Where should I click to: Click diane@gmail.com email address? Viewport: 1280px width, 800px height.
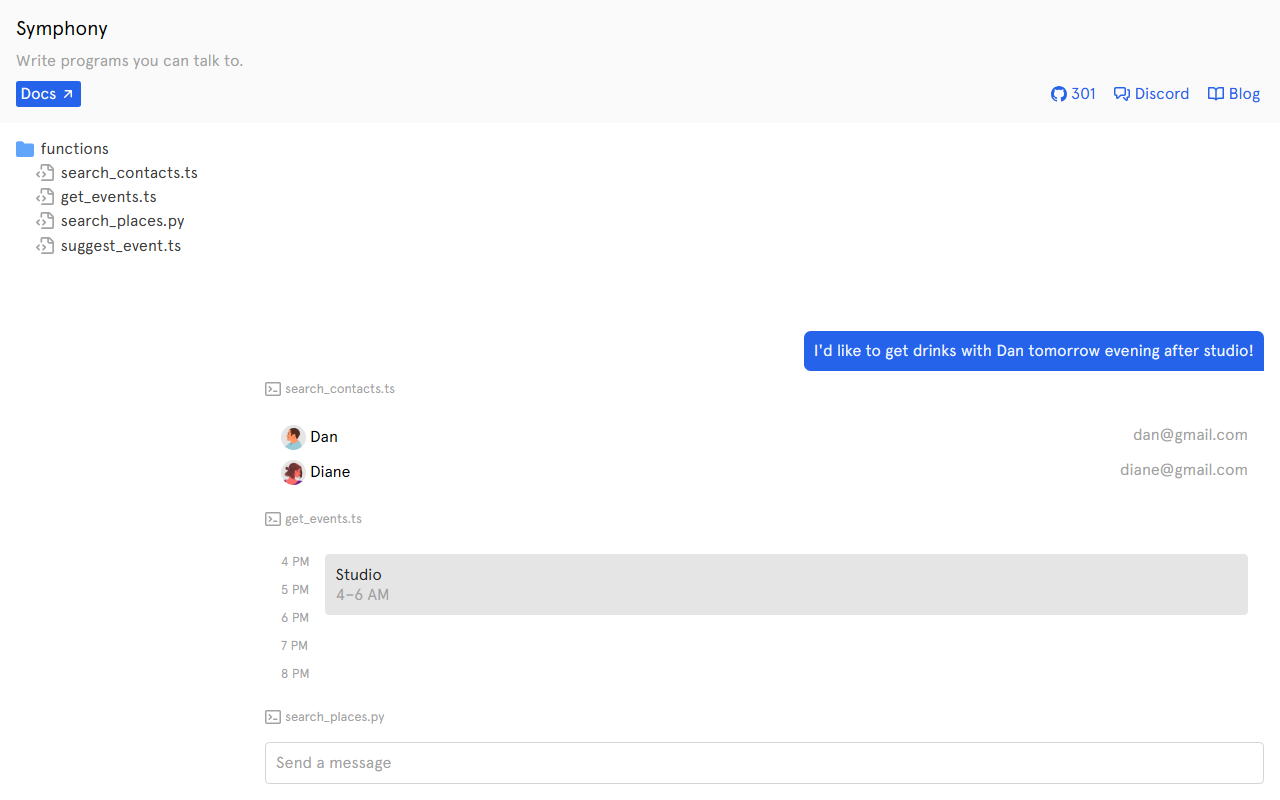[x=1184, y=470]
